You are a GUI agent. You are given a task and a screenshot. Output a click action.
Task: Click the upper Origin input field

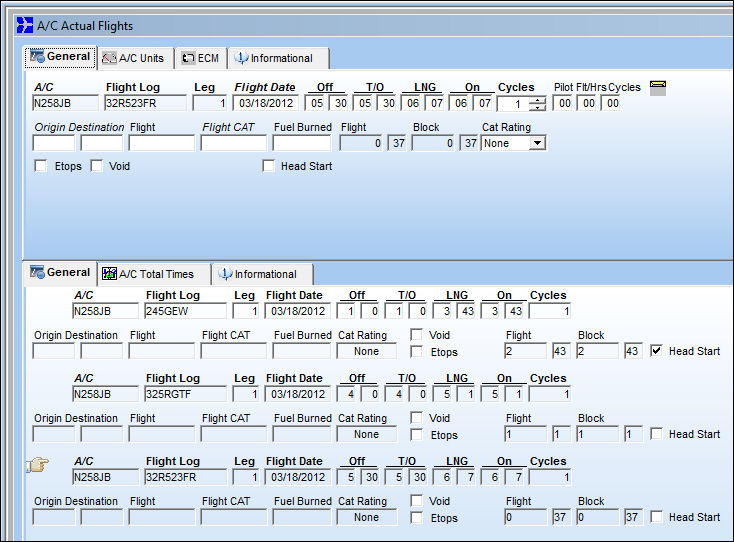pos(54,143)
